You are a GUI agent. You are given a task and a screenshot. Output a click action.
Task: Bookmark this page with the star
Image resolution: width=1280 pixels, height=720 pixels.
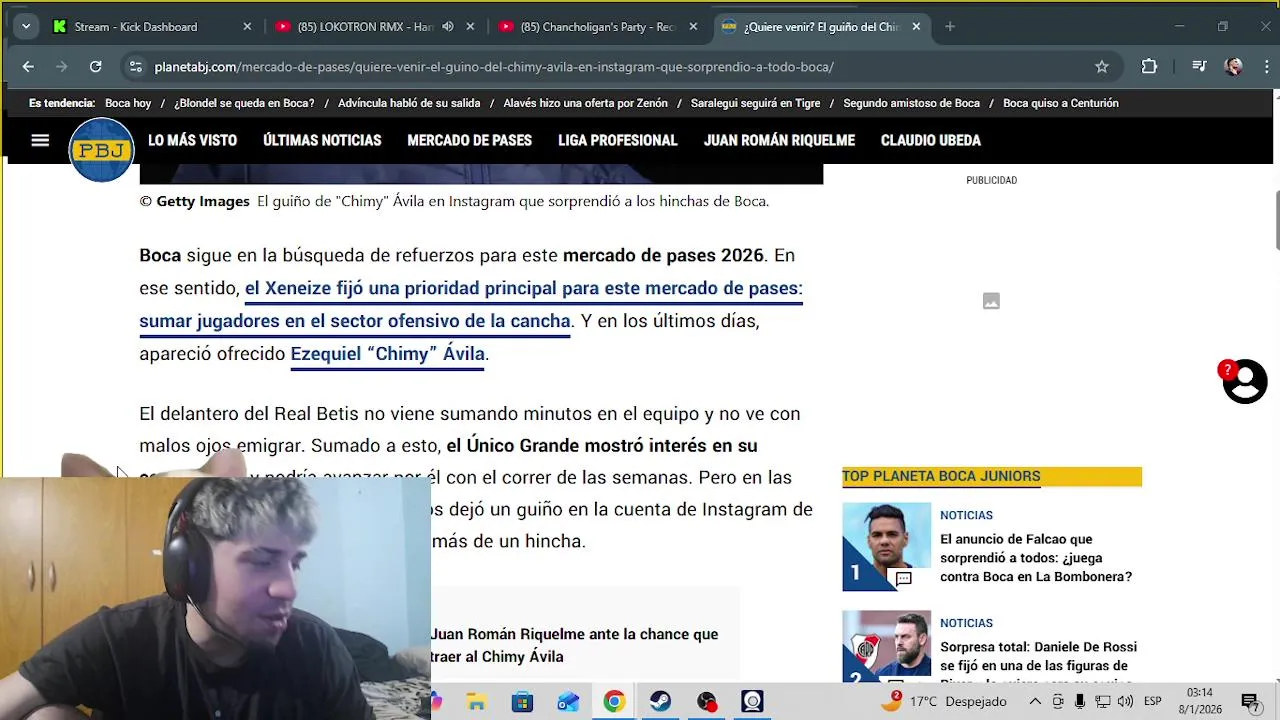click(x=1101, y=67)
